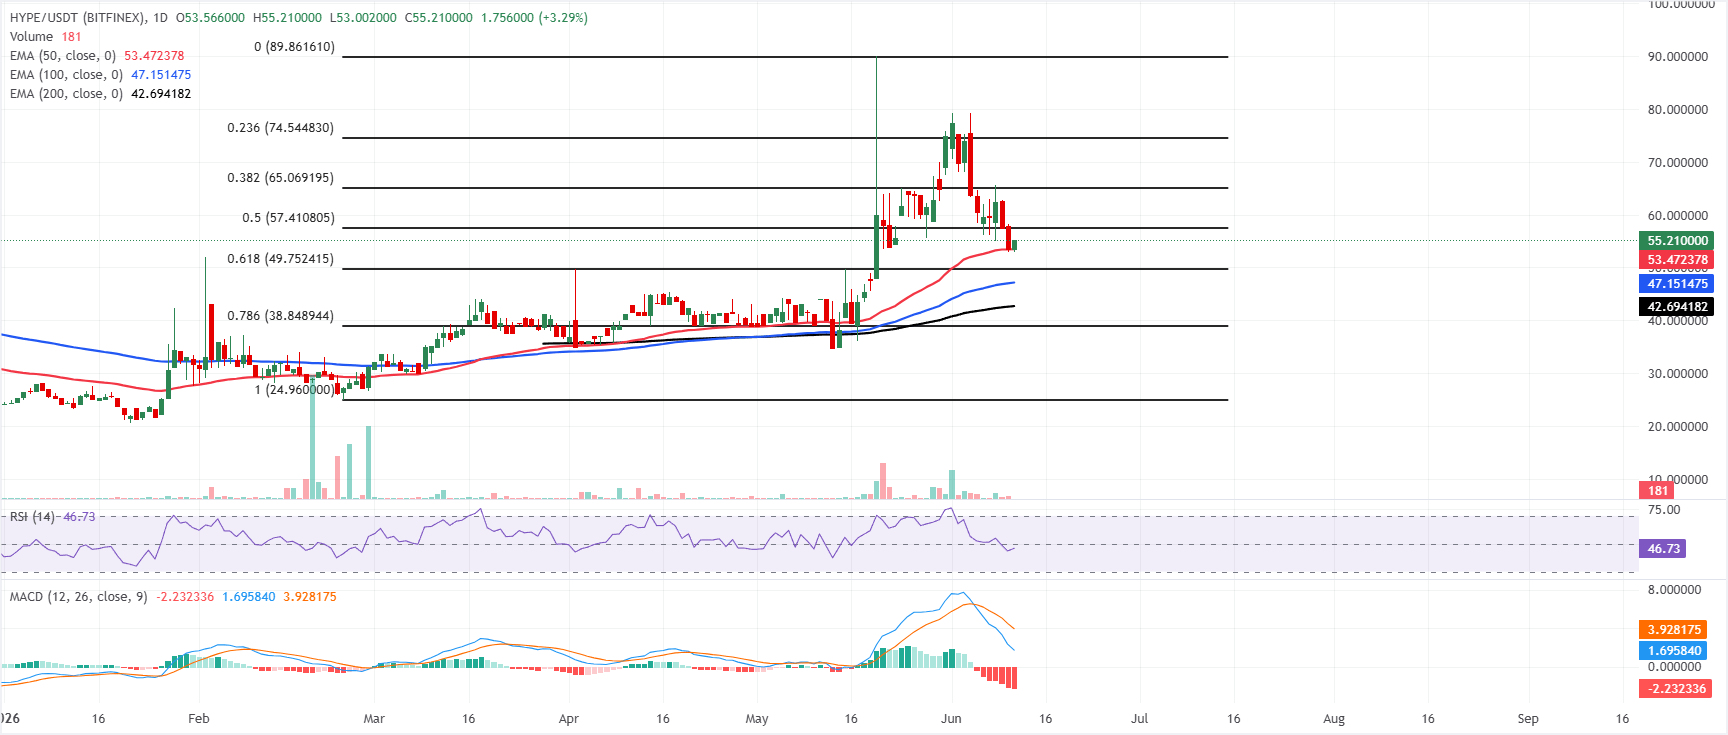Click the 0.5 (57.410805) Fibonacci level label
The image size is (1728, 735).
[289, 218]
